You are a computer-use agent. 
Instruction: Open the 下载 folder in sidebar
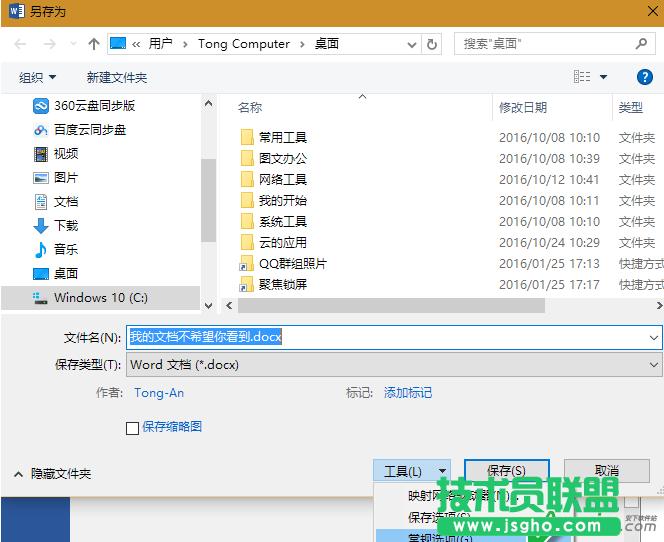point(66,225)
